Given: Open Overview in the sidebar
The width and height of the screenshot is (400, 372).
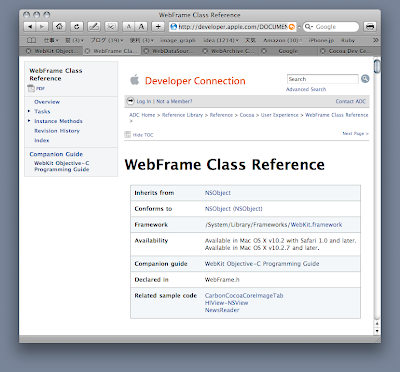Looking at the screenshot, I should point(47,102).
